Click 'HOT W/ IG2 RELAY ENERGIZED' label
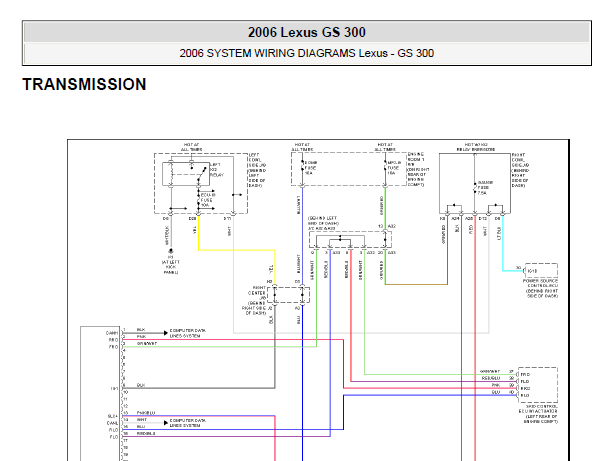 pos(475,147)
